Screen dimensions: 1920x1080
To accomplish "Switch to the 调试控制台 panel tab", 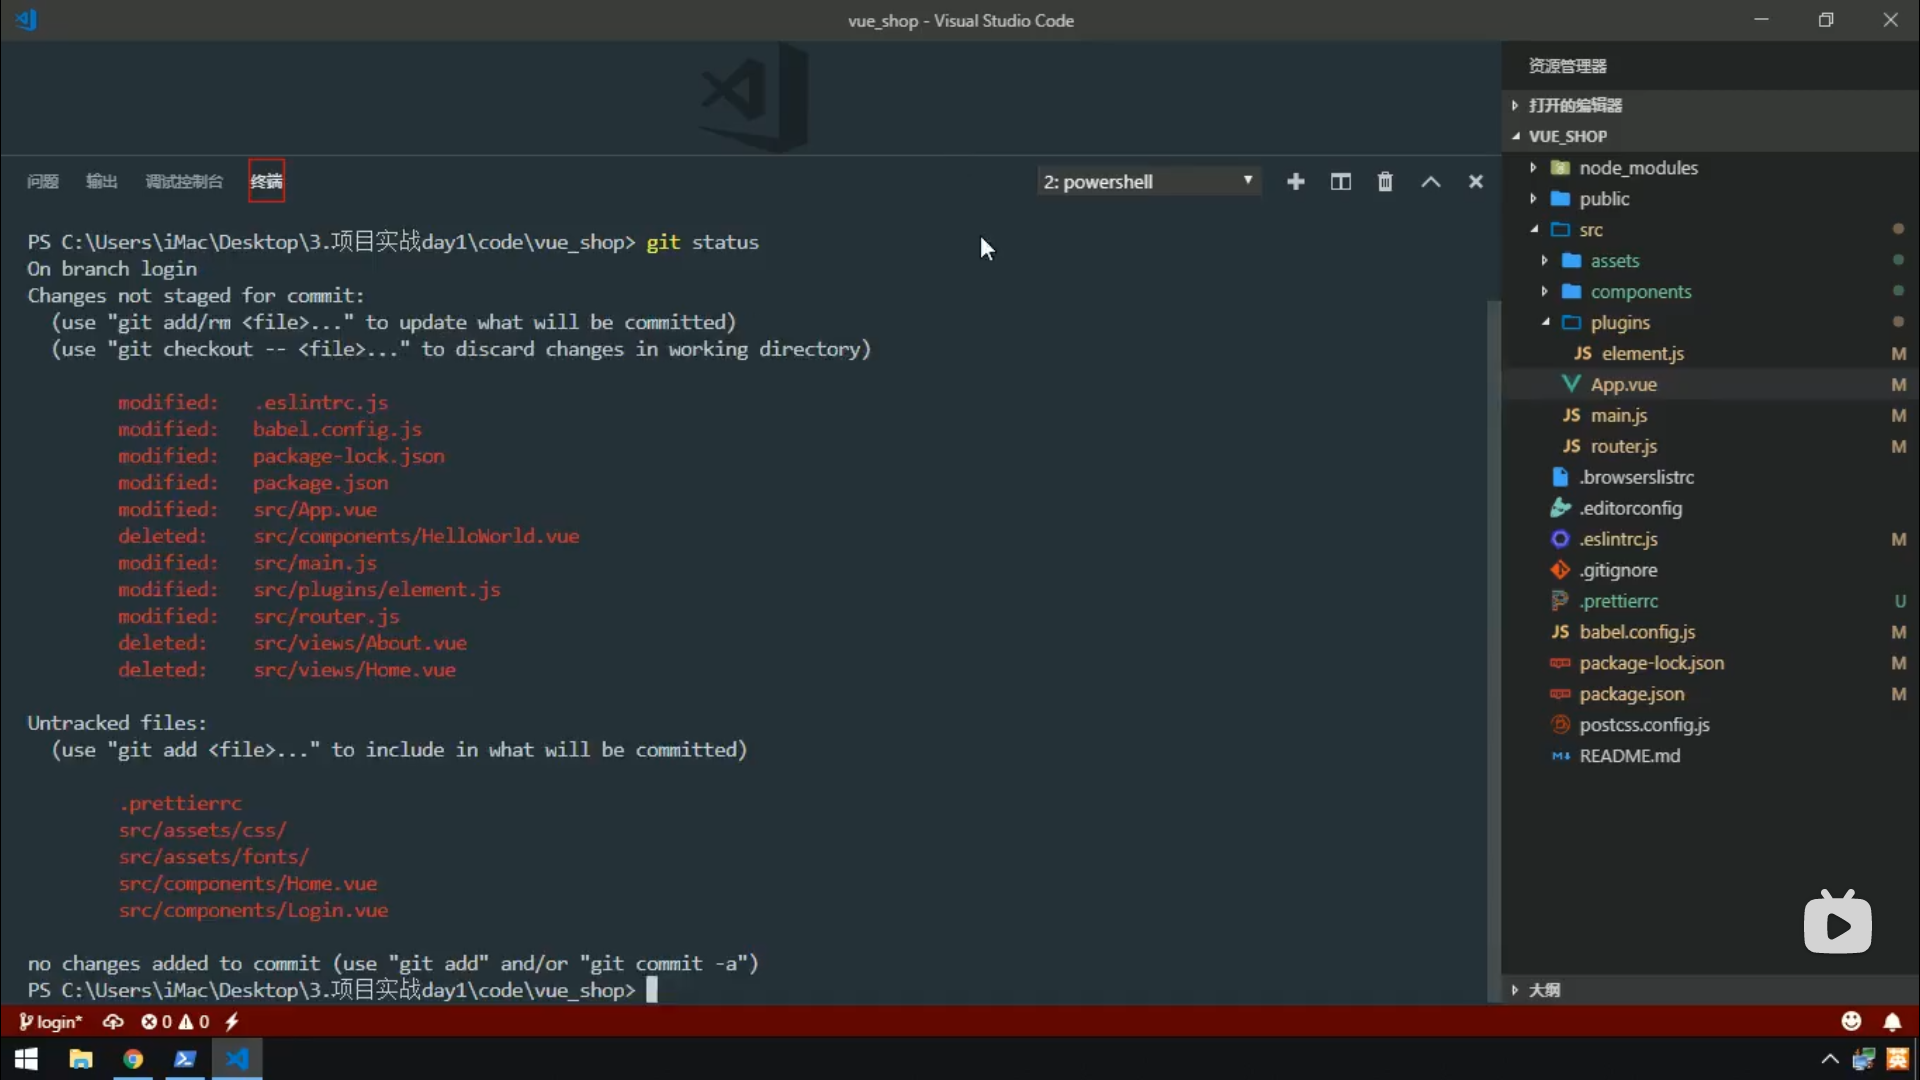I will click(184, 181).
